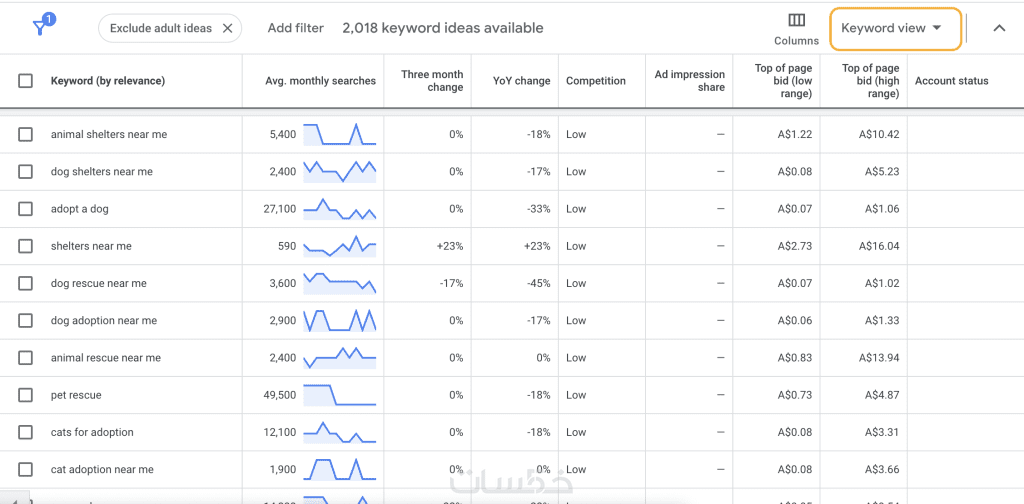Select the adopt a dog checkbox

[25, 209]
